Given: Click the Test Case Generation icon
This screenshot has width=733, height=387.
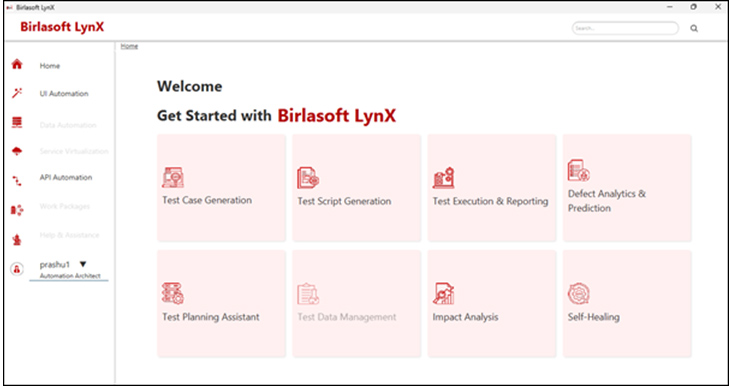Looking at the screenshot, I should 173,178.
